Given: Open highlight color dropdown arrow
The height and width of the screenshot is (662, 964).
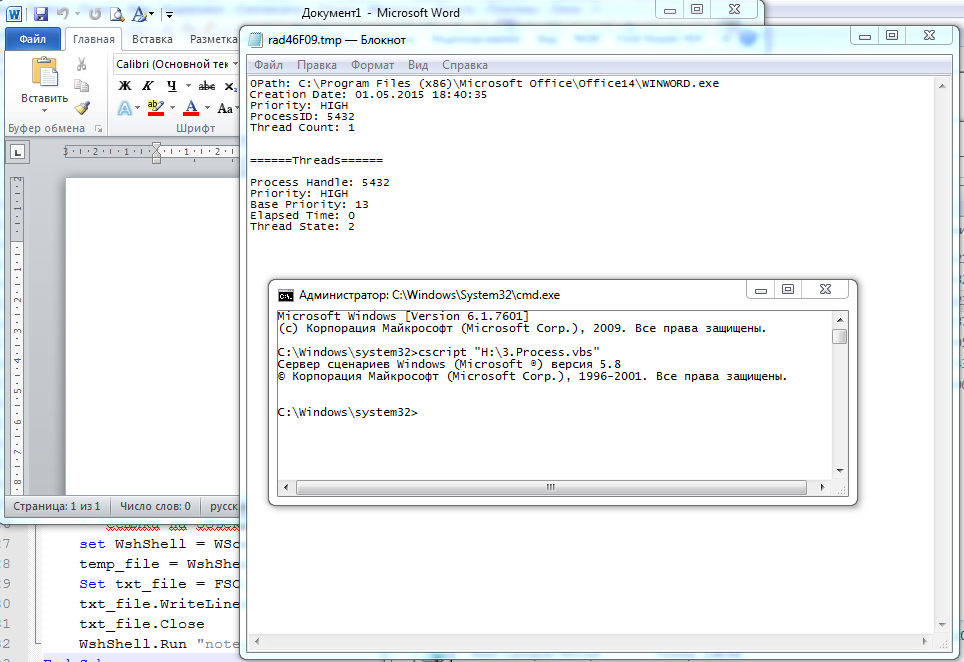Looking at the screenshot, I should [172, 108].
